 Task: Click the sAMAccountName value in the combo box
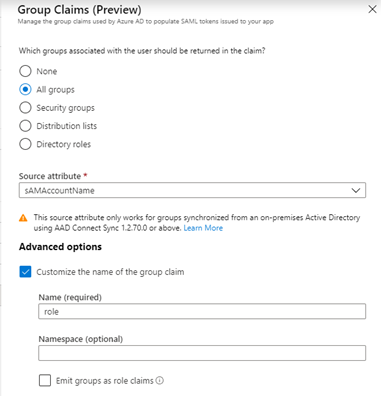[x=60, y=190]
